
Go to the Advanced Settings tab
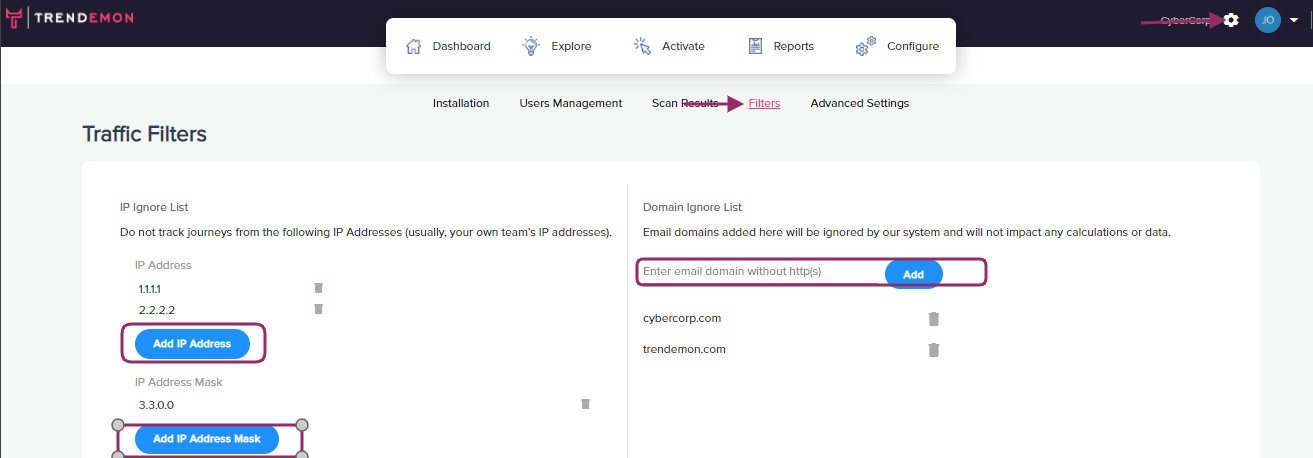tap(860, 103)
